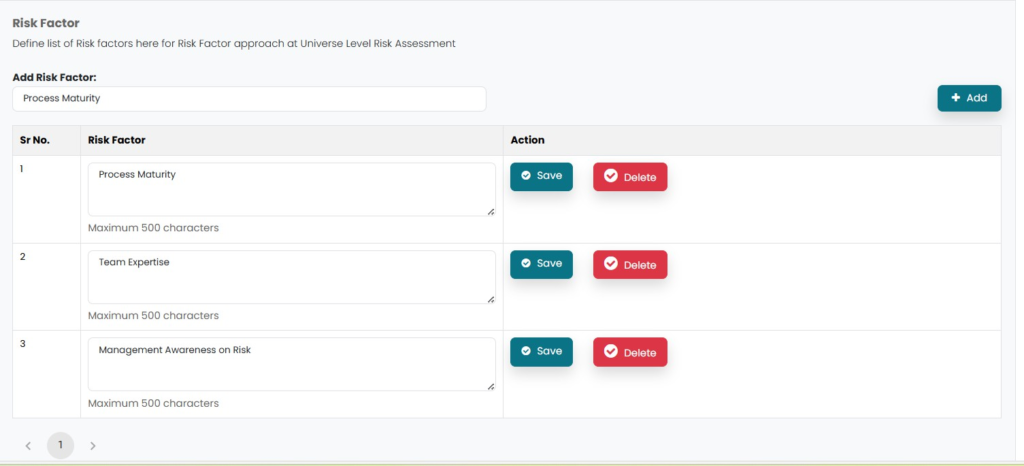Screen dimensions: 1024x466
Task: Click the Sr No. column header
Action: (x=35, y=140)
